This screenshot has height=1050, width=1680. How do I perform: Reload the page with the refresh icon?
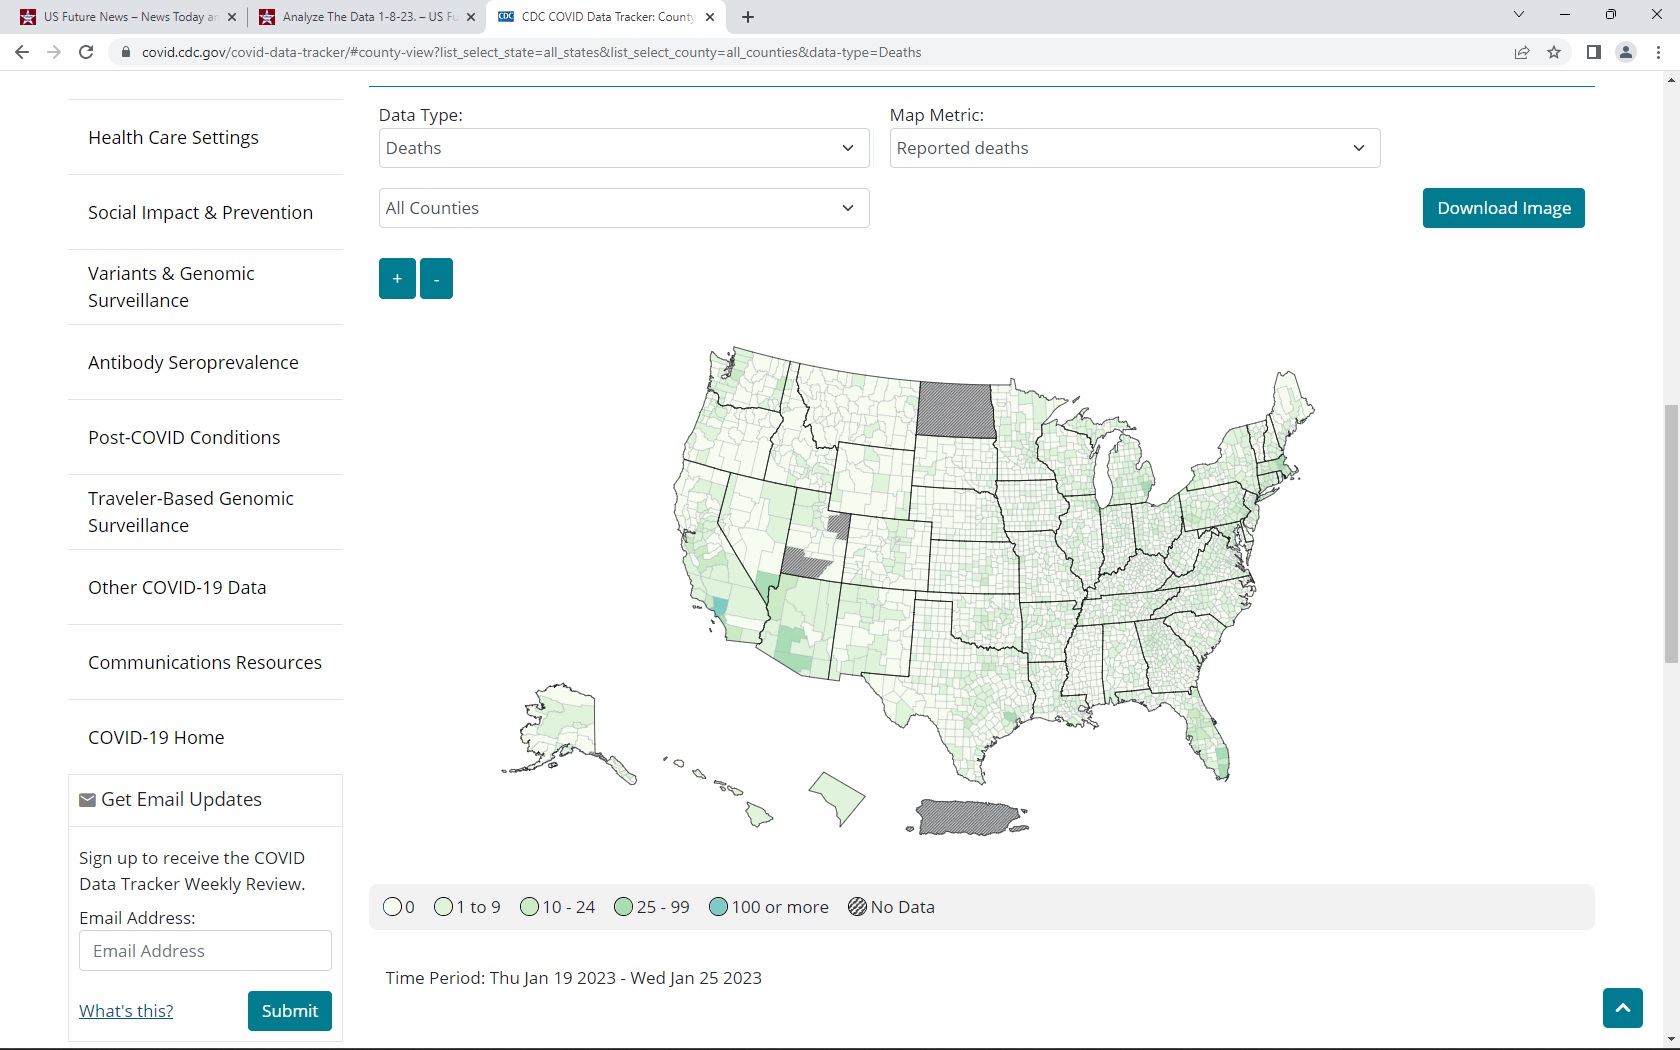point(86,52)
